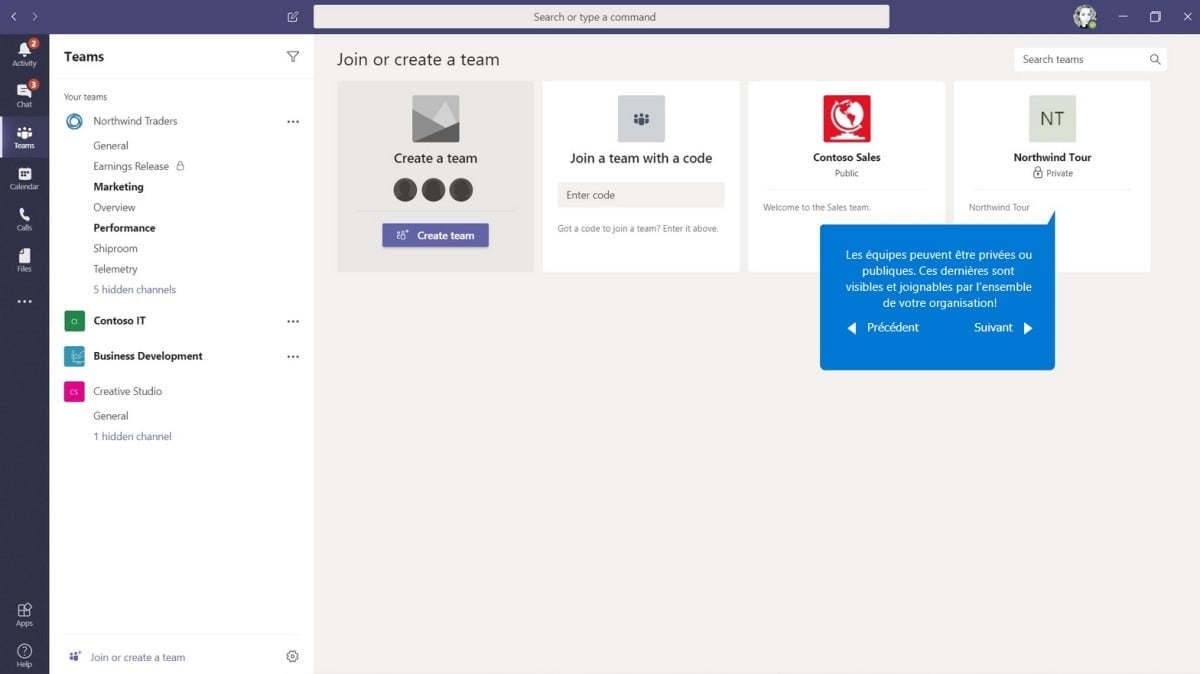Focus the Search or type a command box

click(601, 16)
